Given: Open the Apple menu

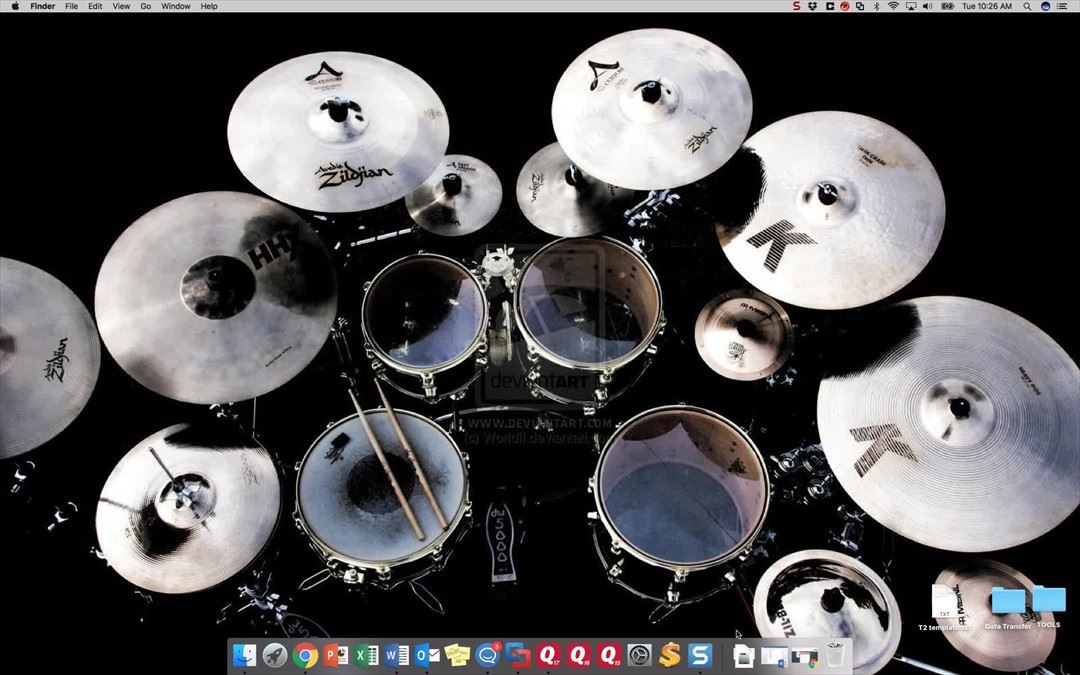Looking at the screenshot, I should [x=15, y=6].
